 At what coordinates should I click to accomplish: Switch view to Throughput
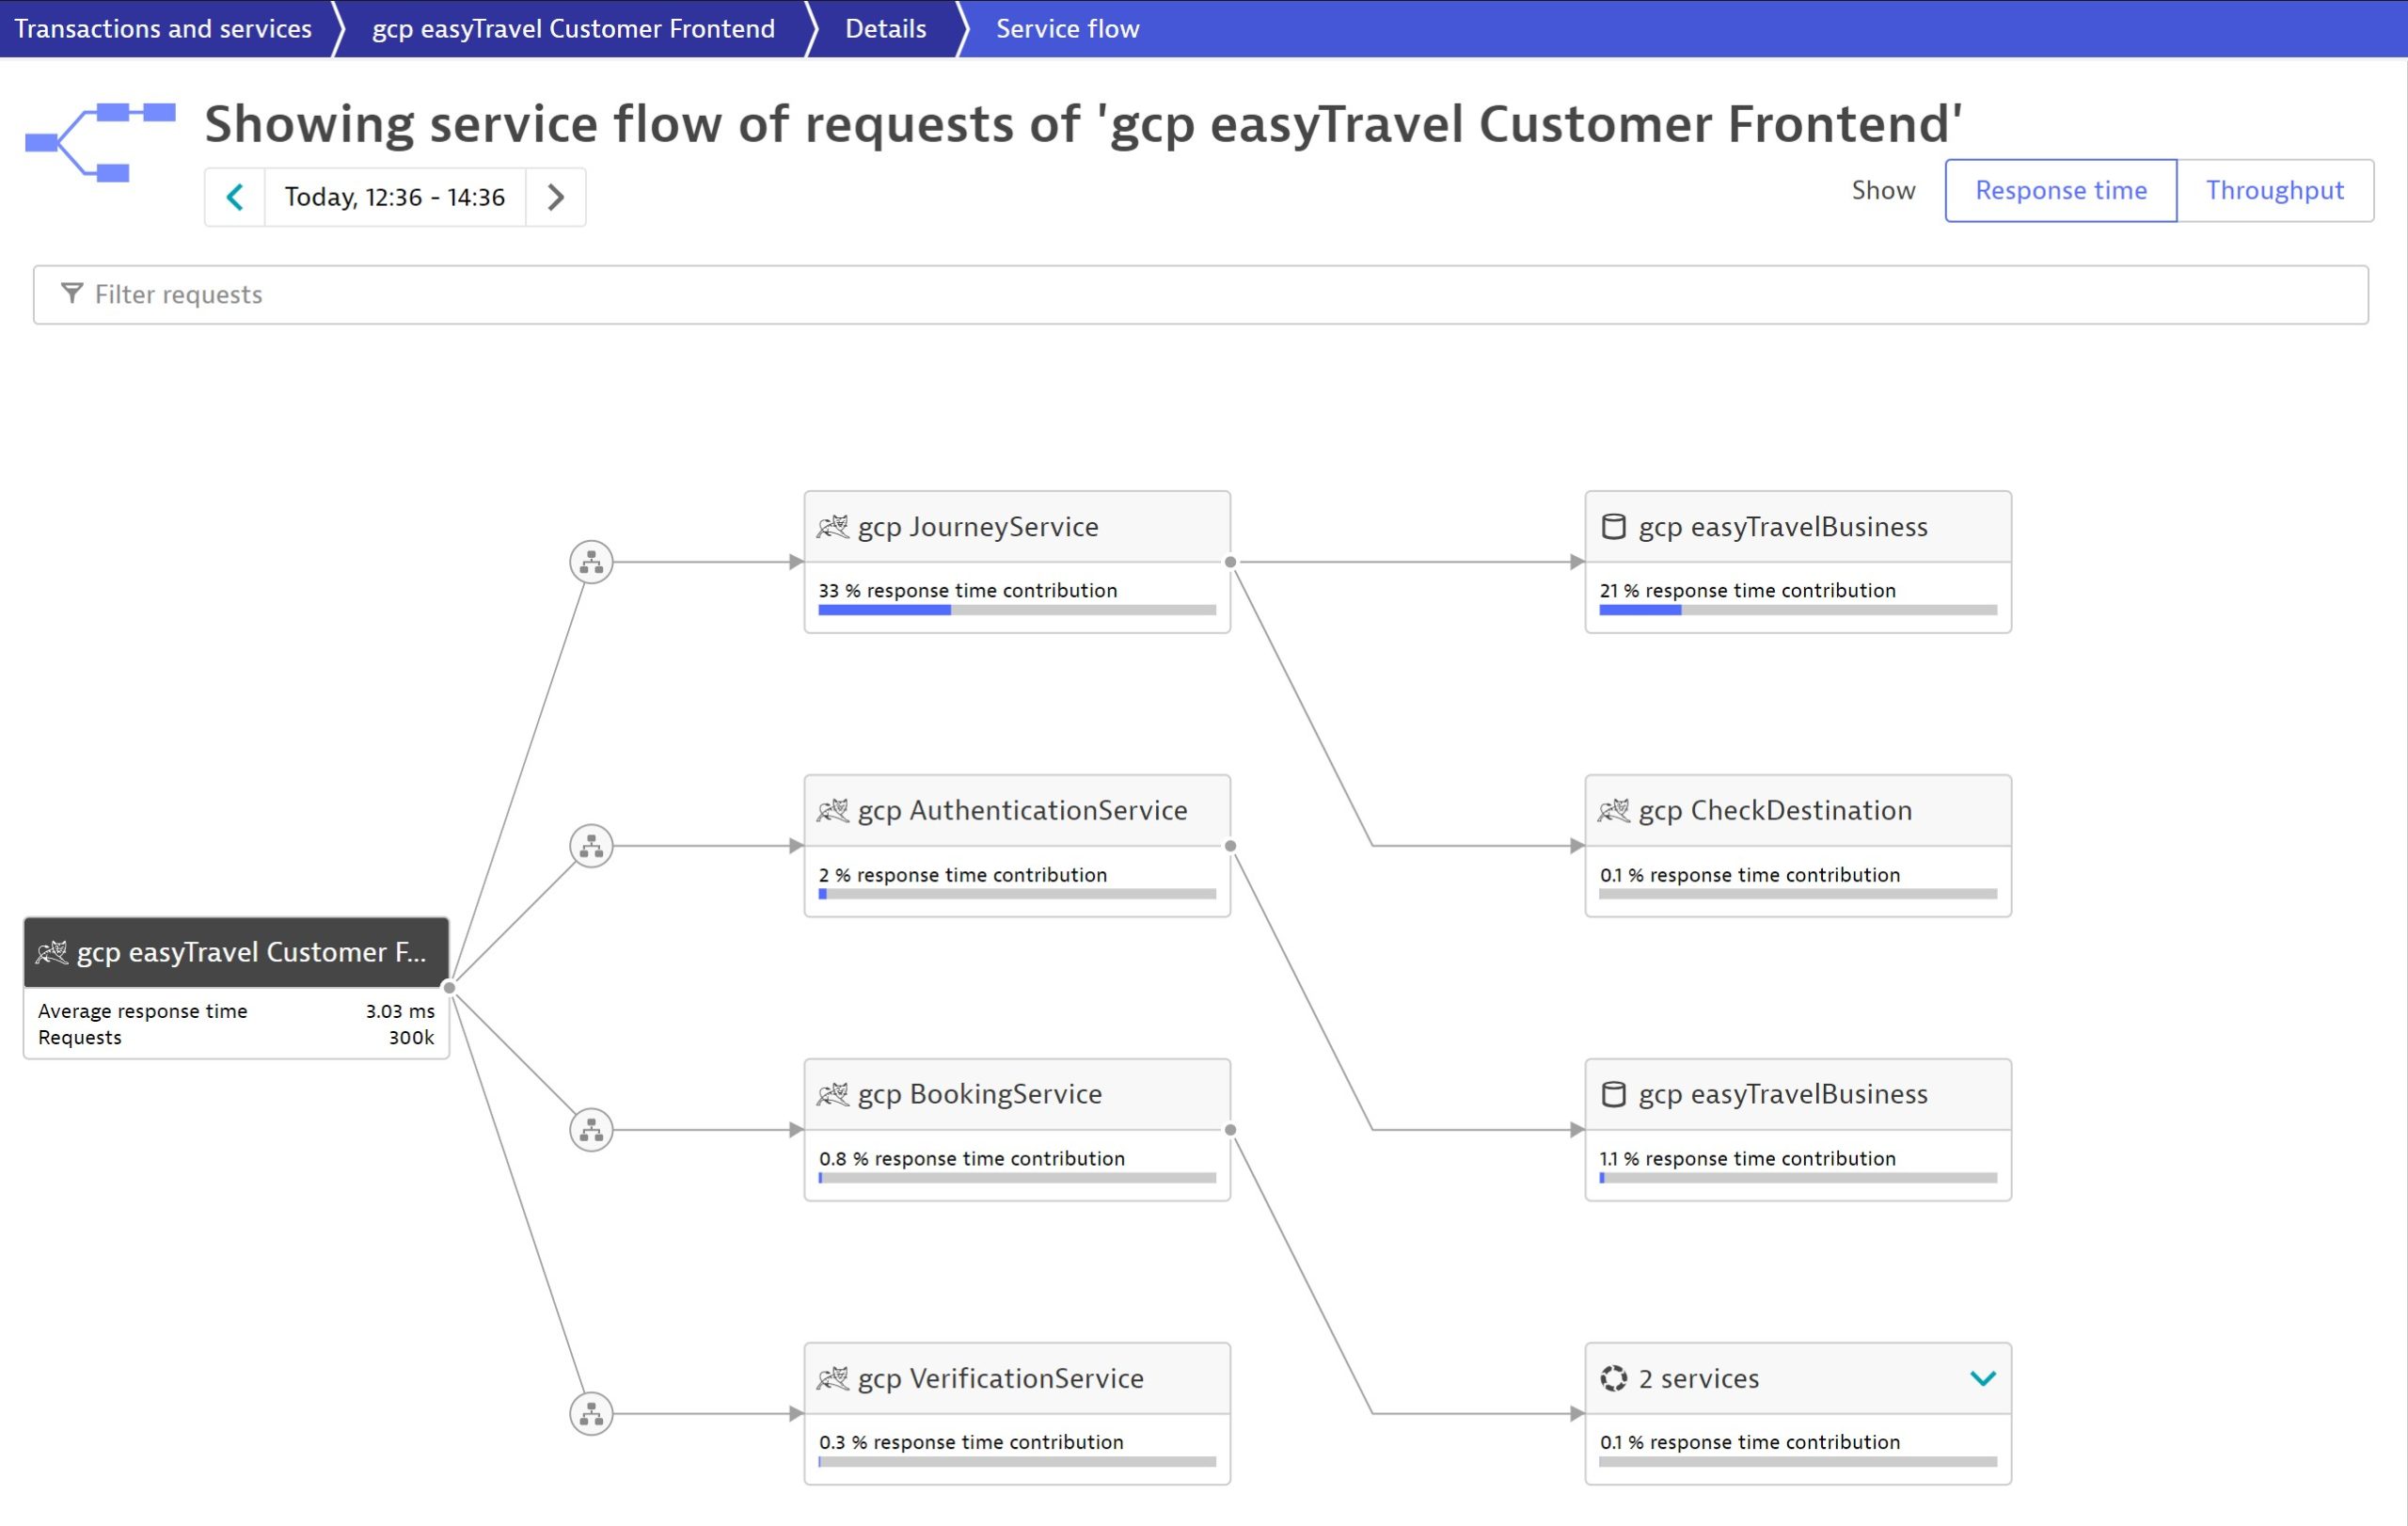(2274, 190)
